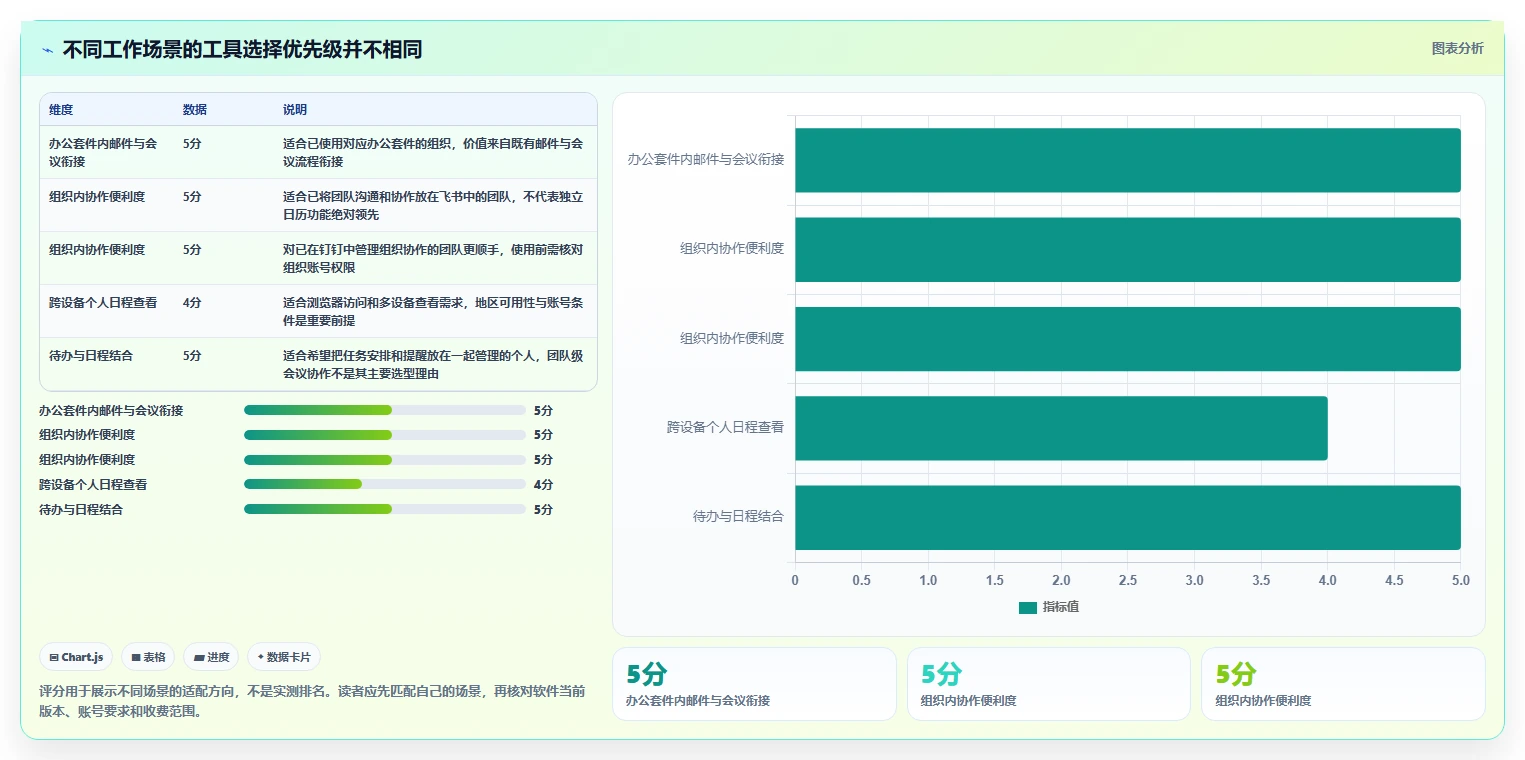The image size is (1525, 760).
Task: Click the table description mentioning 钉钉
Action: (433, 258)
